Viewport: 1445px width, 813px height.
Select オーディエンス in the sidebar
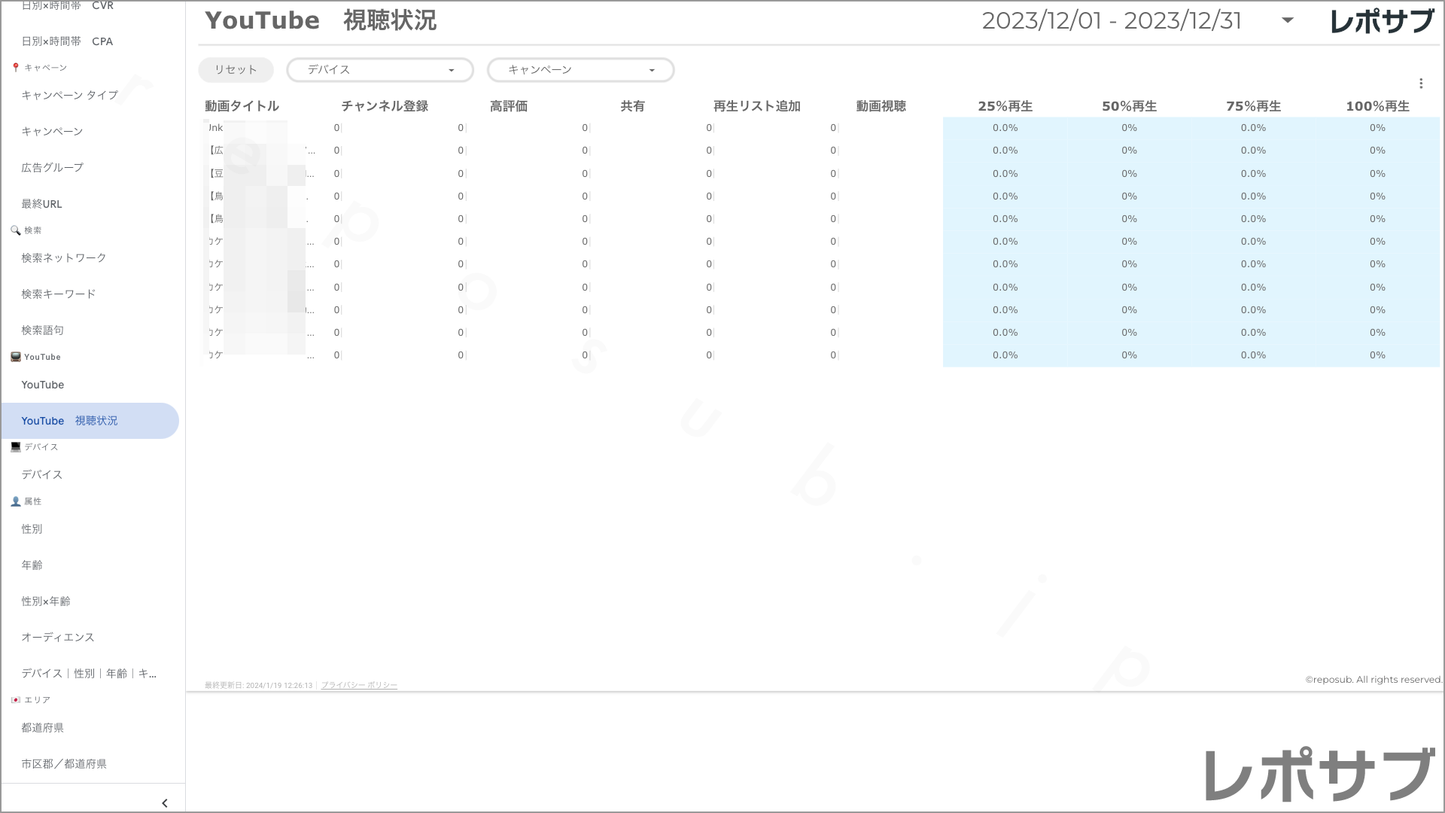(58, 637)
